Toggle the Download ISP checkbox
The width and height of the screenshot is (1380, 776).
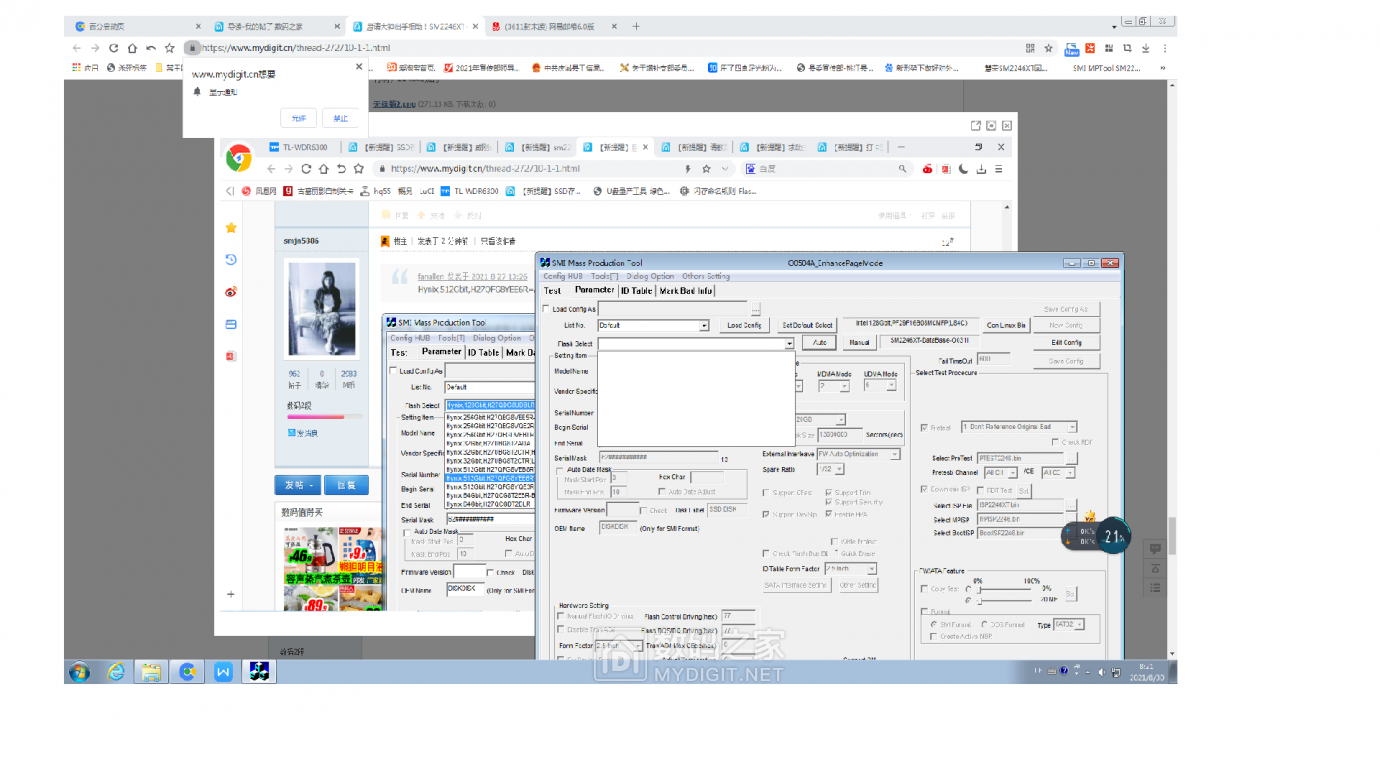point(924,489)
